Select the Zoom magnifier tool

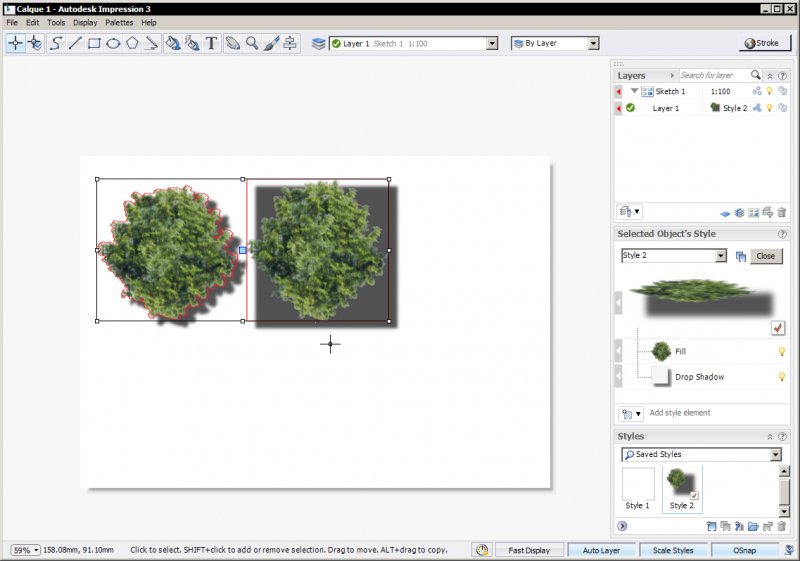coord(252,43)
